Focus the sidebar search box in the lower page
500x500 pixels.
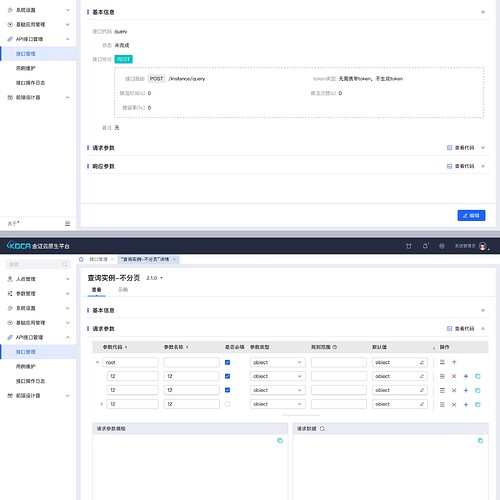pos(38,264)
